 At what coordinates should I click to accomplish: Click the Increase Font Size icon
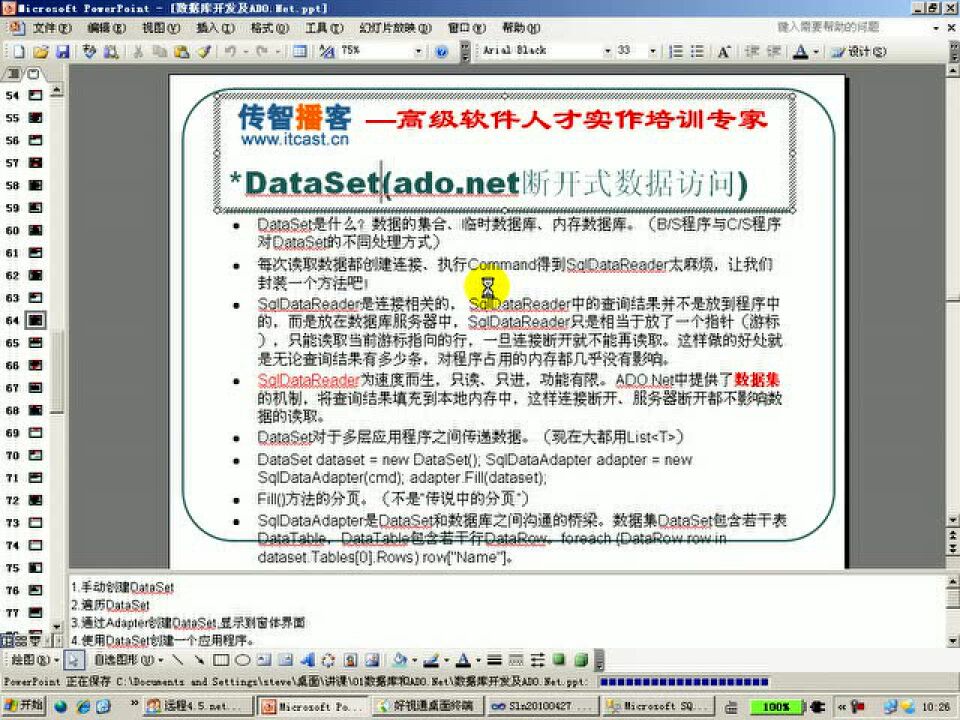click(x=724, y=51)
